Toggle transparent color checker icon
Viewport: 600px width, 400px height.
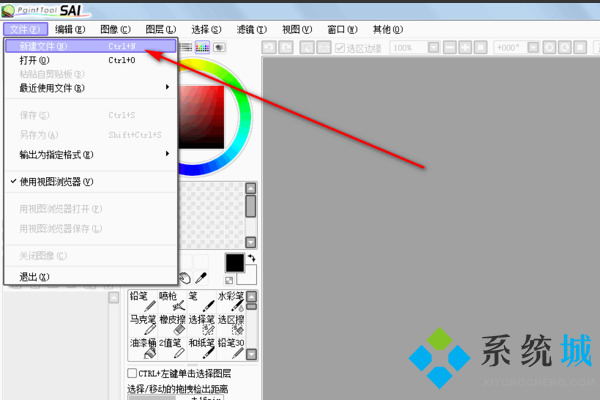229,280
